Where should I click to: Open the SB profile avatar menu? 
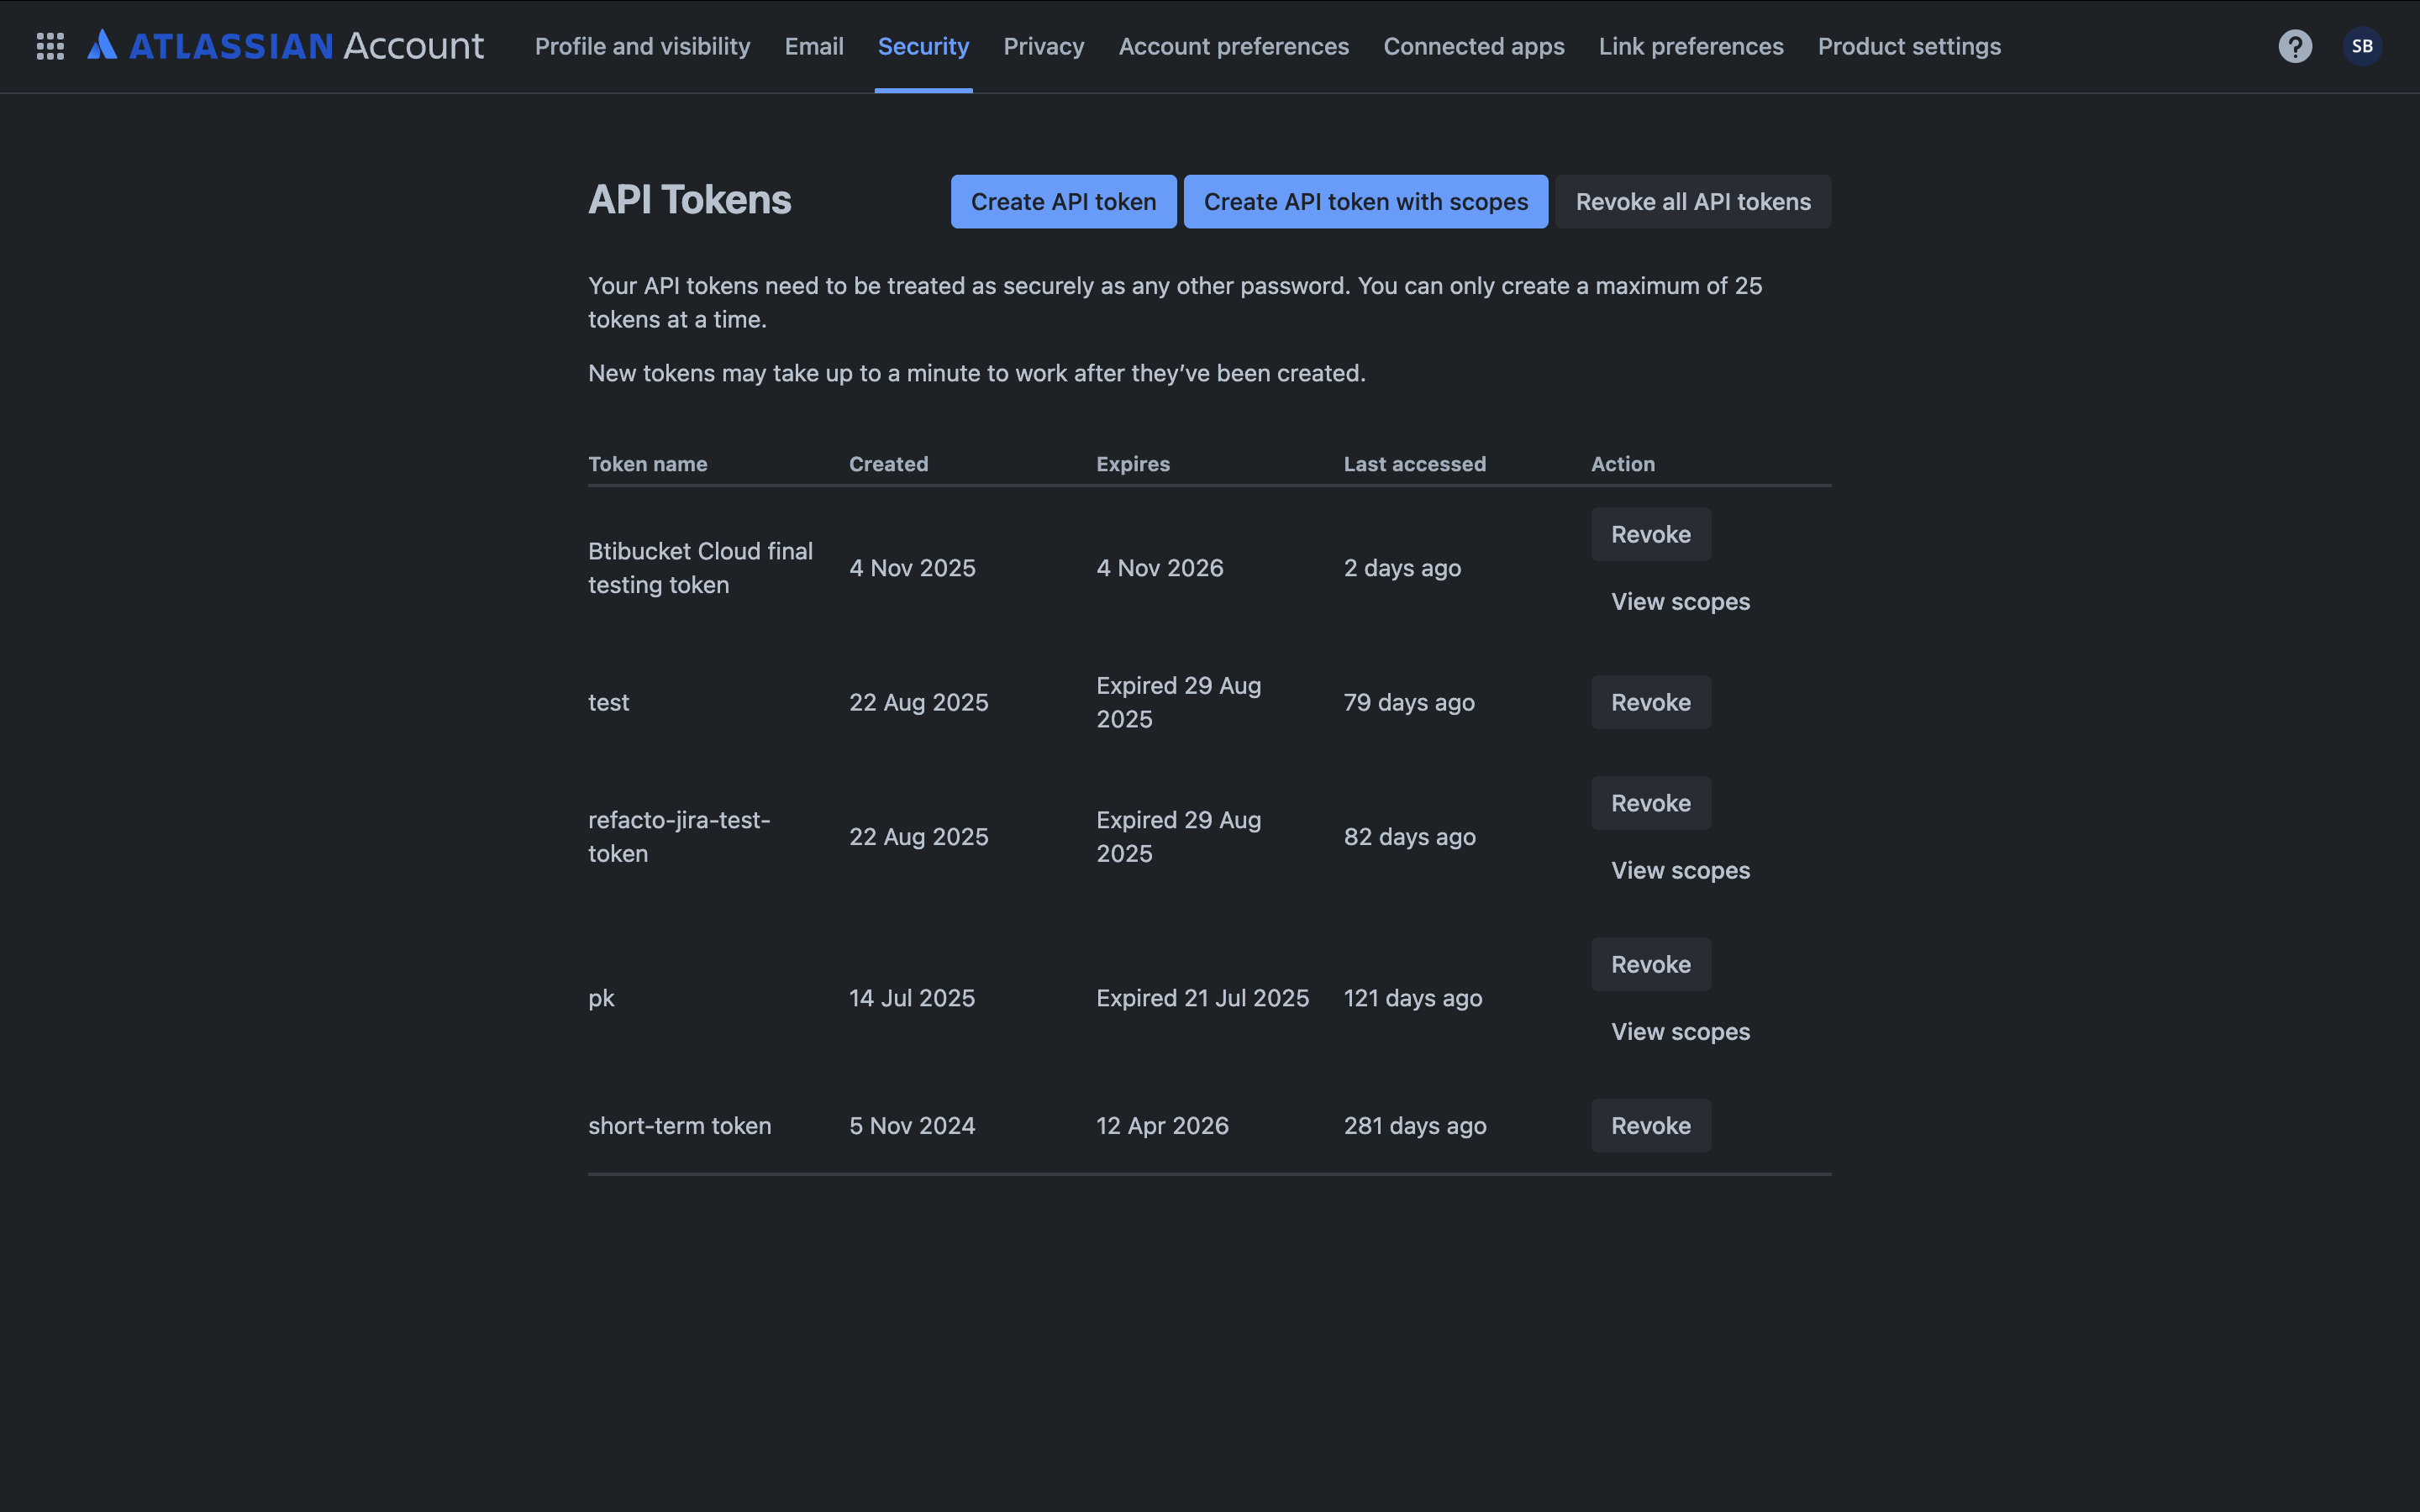[2363, 45]
